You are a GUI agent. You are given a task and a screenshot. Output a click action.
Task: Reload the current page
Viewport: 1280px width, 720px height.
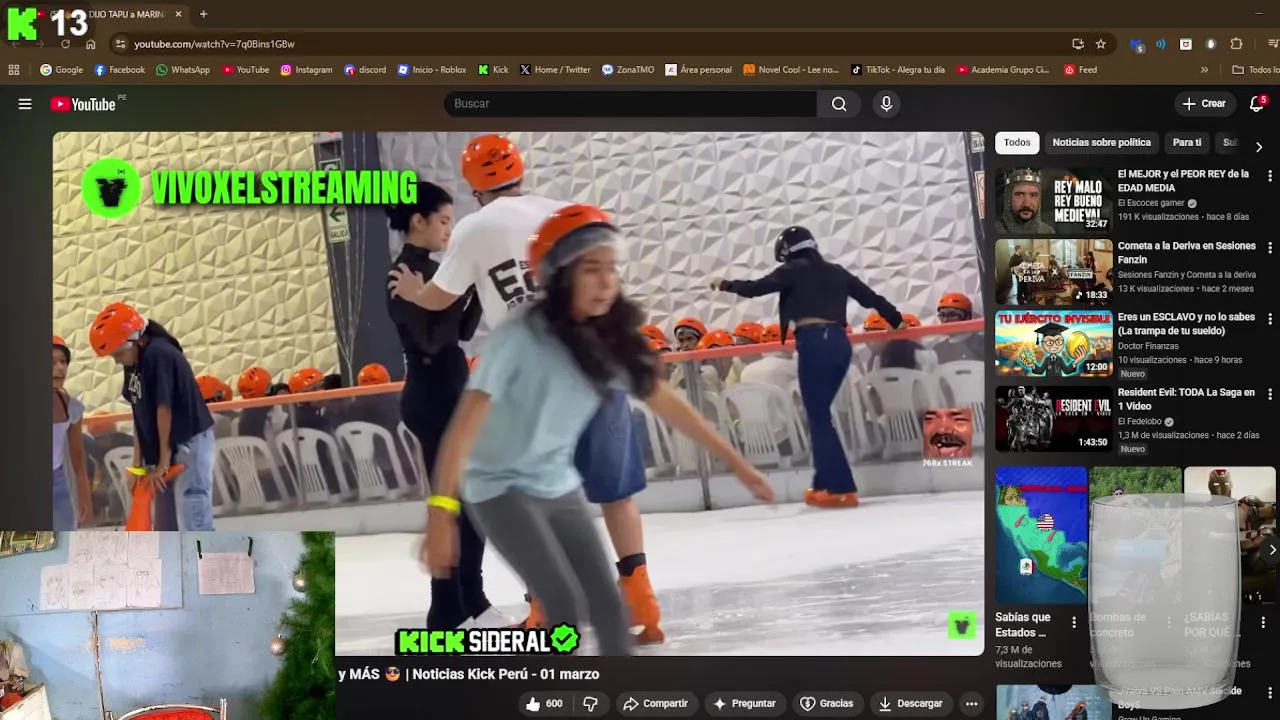65,44
